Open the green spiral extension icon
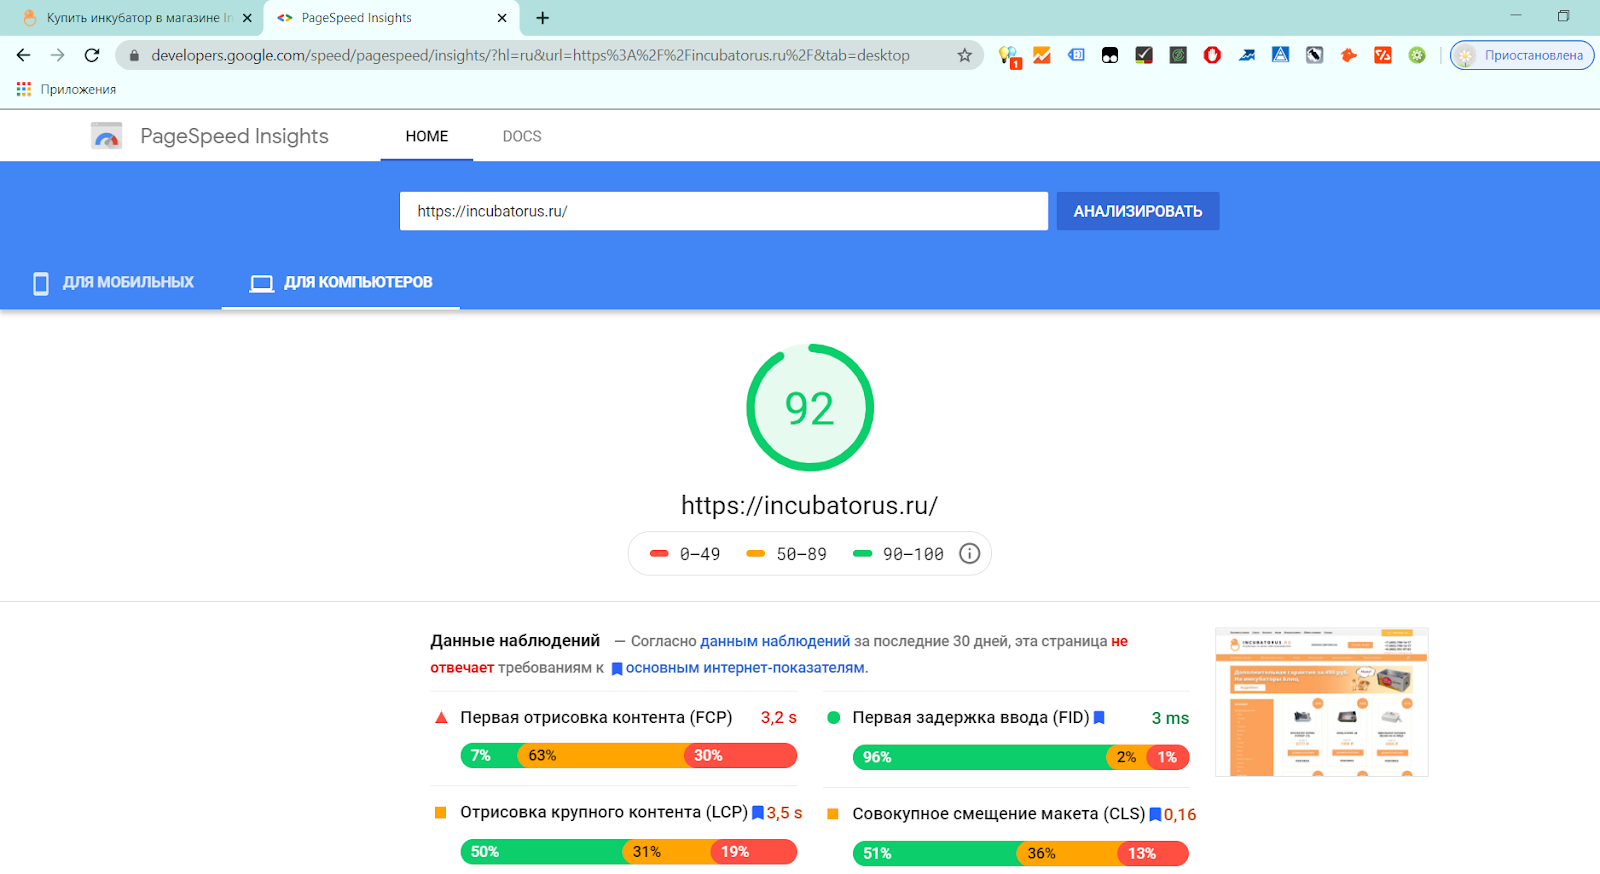The width and height of the screenshot is (1600, 874). (1178, 55)
